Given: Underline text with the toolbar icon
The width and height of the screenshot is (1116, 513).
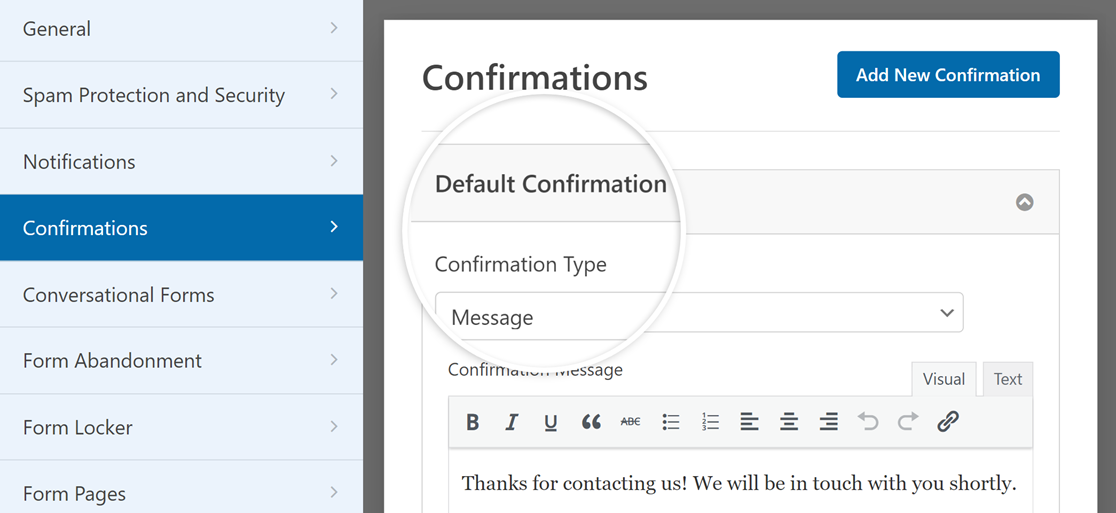Looking at the screenshot, I should [551, 422].
